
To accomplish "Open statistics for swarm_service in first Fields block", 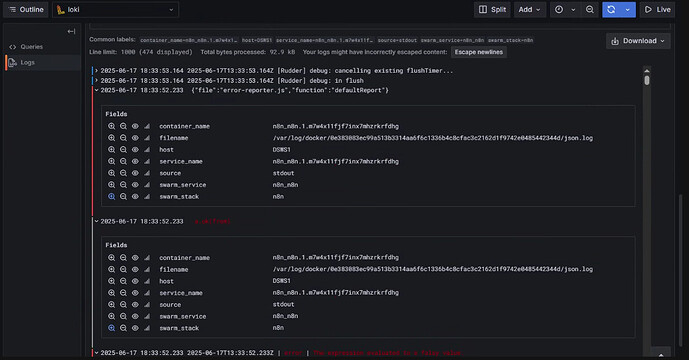I will [x=147, y=185].
